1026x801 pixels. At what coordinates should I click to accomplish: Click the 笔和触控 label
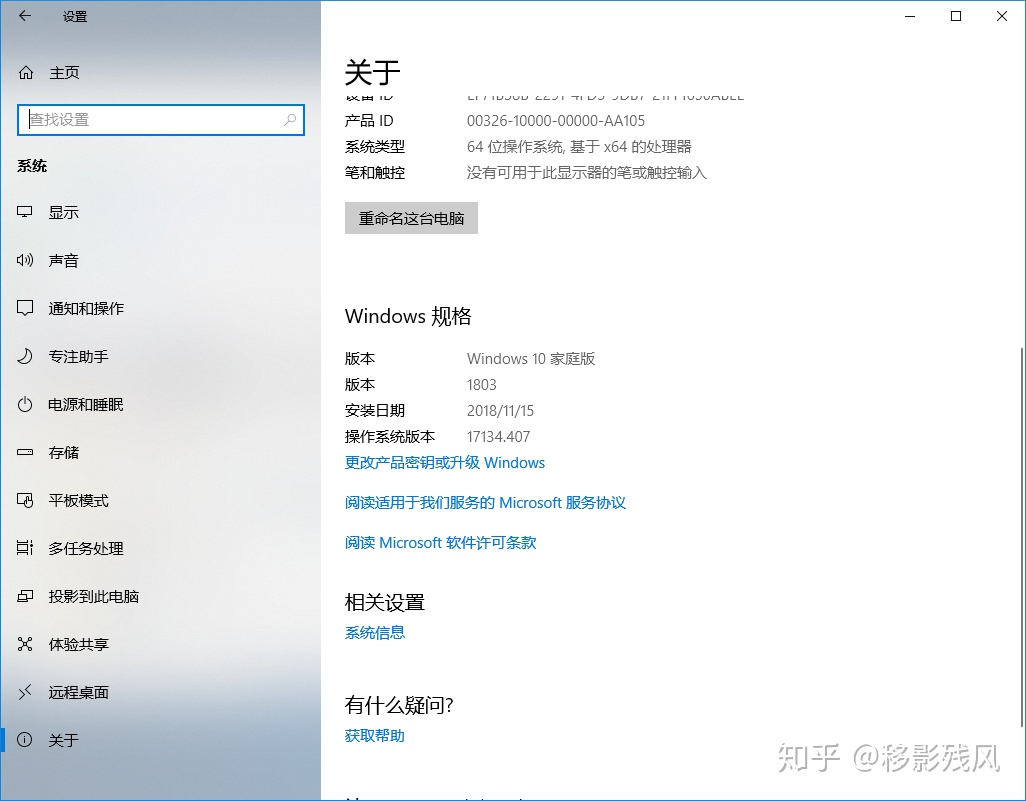pos(375,173)
